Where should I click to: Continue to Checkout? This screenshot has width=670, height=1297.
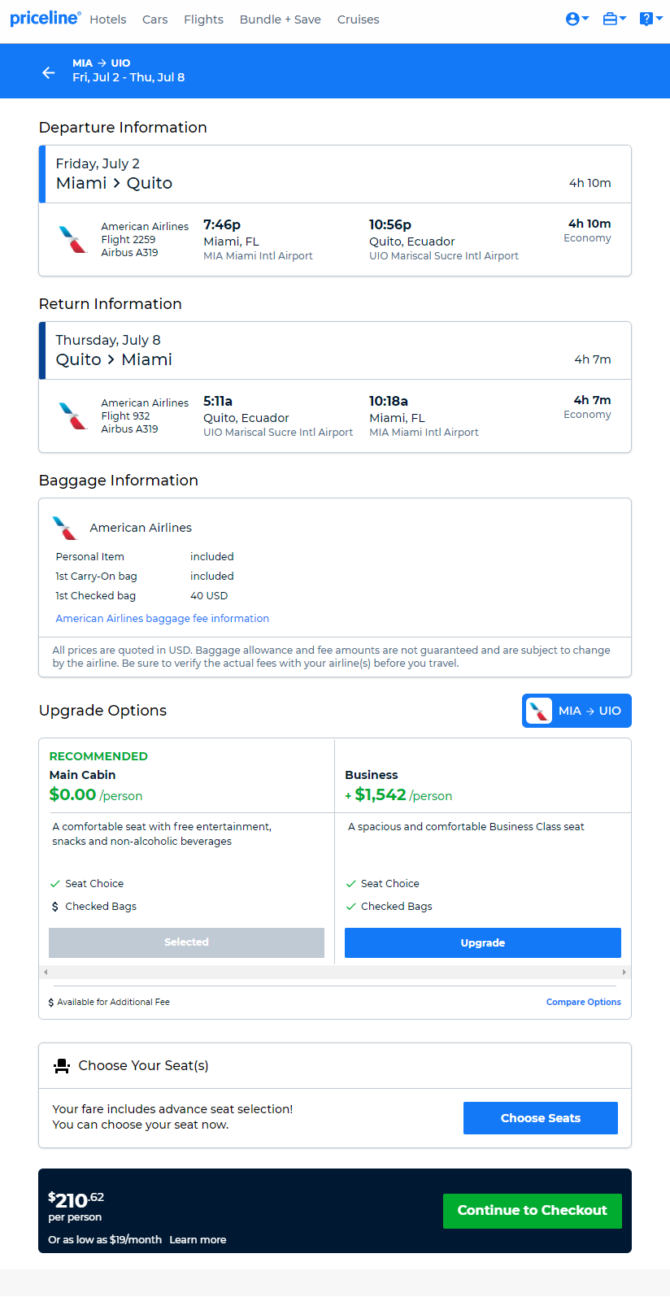[x=532, y=1211]
